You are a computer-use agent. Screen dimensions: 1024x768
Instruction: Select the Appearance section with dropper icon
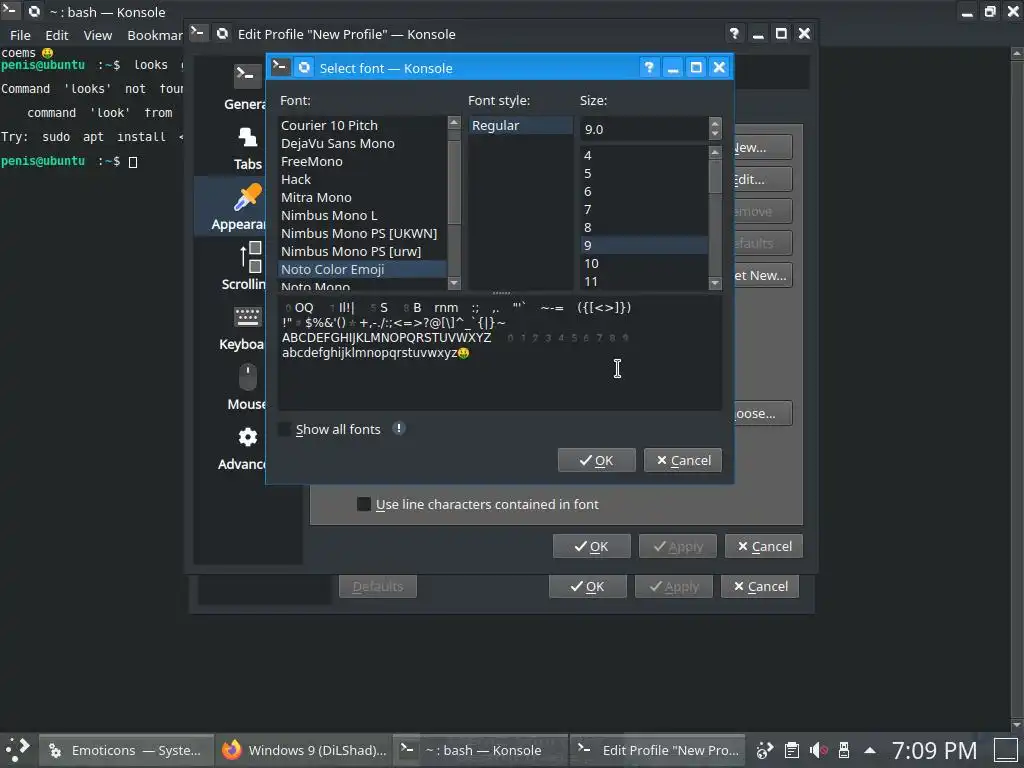pos(238,206)
